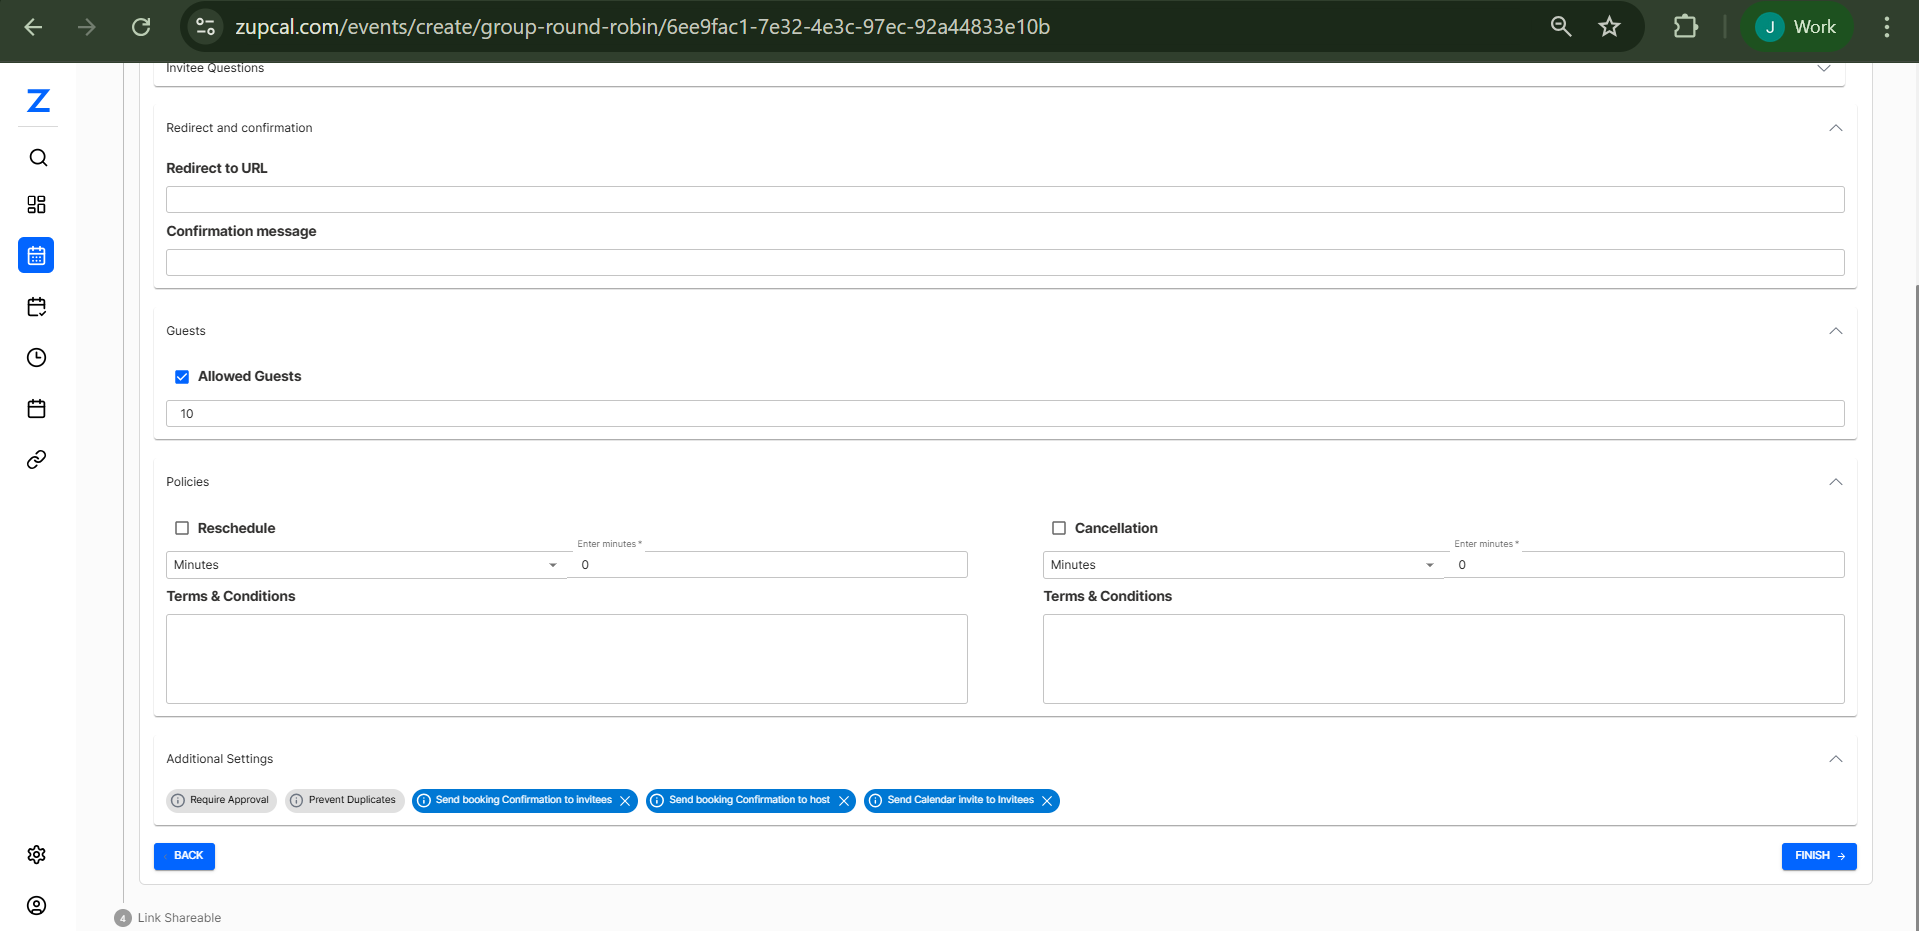Remove Send Calendar invite to Invitees chip
The width and height of the screenshot is (1919, 931).
1047,801
